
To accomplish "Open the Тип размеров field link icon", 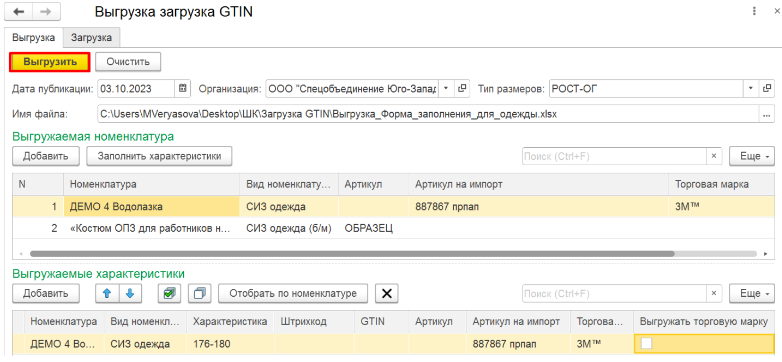I will (x=767, y=89).
